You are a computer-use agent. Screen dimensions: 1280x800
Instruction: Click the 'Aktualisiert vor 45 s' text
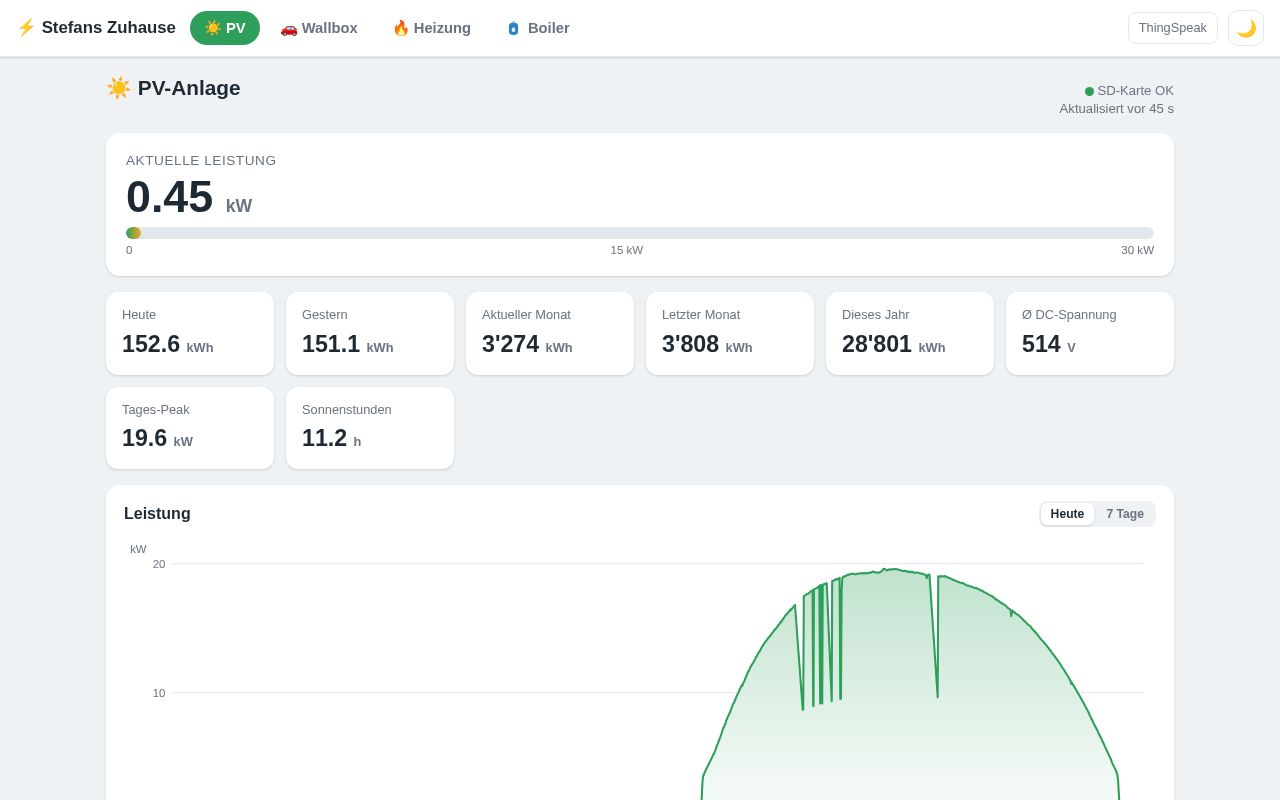(1117, 109)
